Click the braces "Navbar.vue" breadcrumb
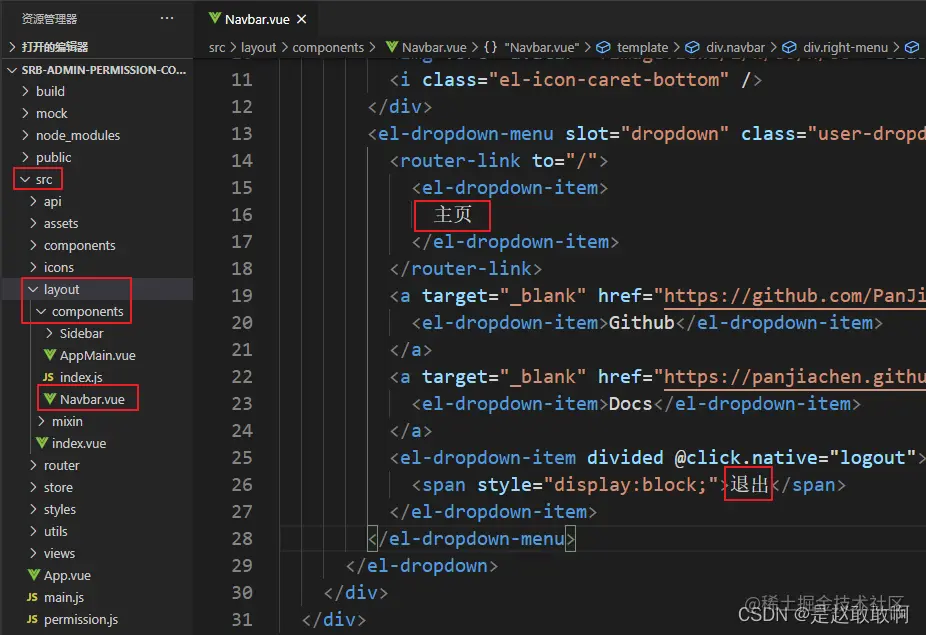The height and width of the screenshot is (635, 926). point(532,47)
